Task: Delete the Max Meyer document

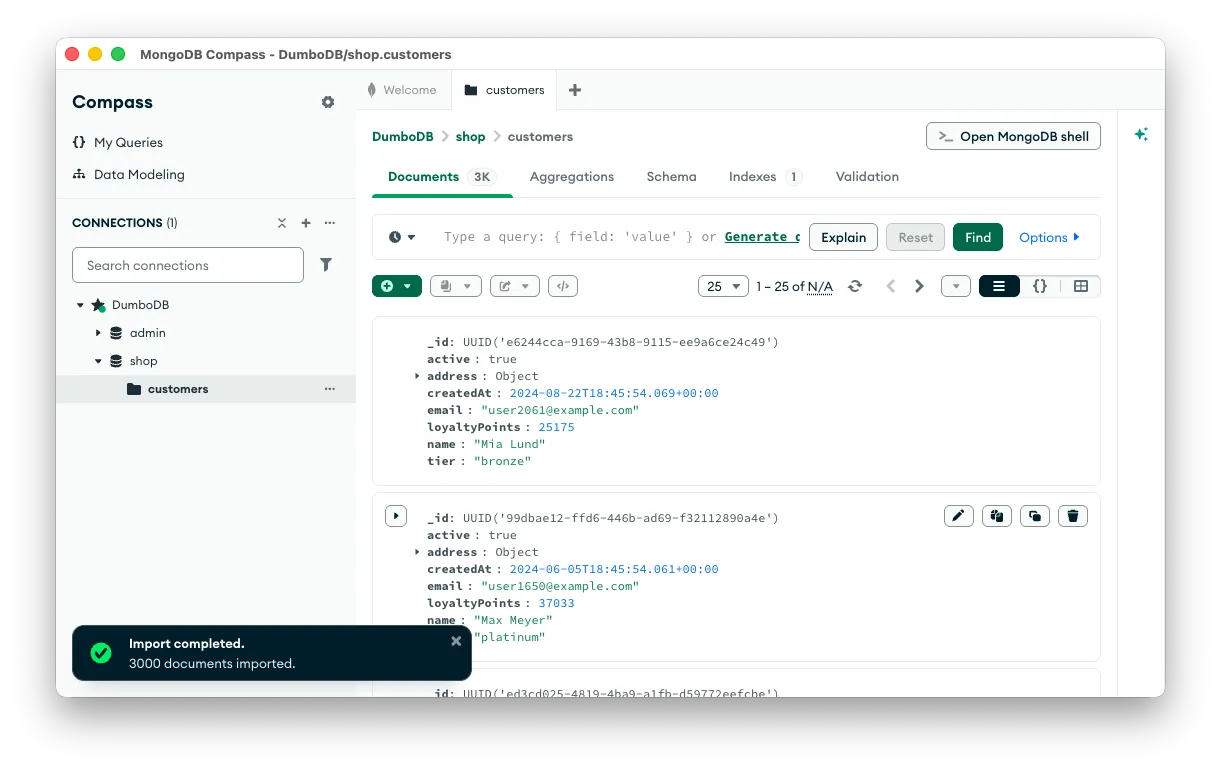Action: (x=1073, y=516)
